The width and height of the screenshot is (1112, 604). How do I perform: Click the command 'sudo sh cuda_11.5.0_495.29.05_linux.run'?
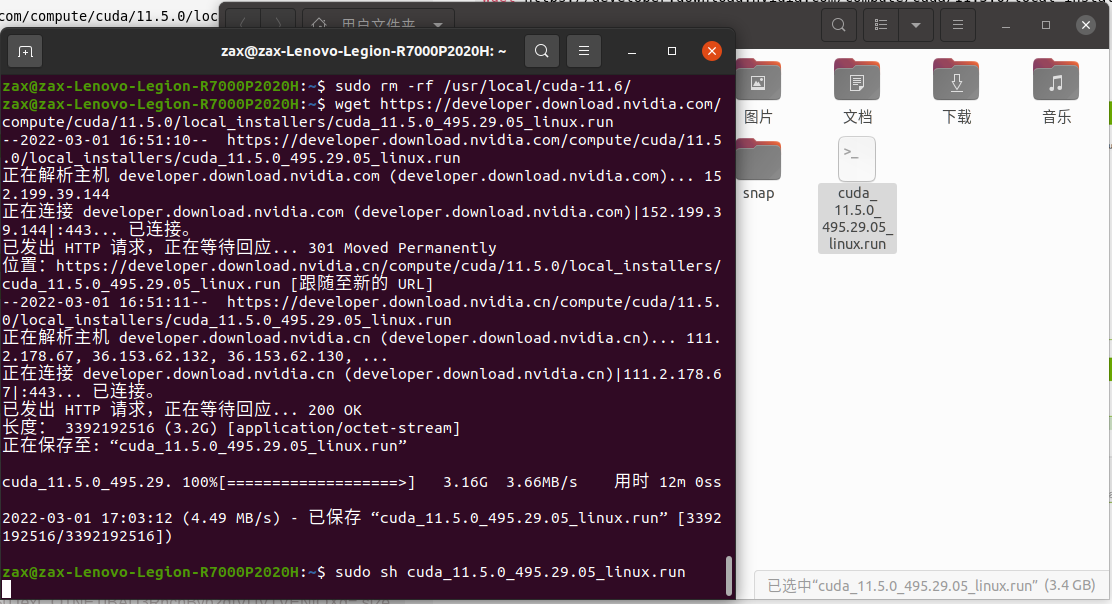coord(510,572)
